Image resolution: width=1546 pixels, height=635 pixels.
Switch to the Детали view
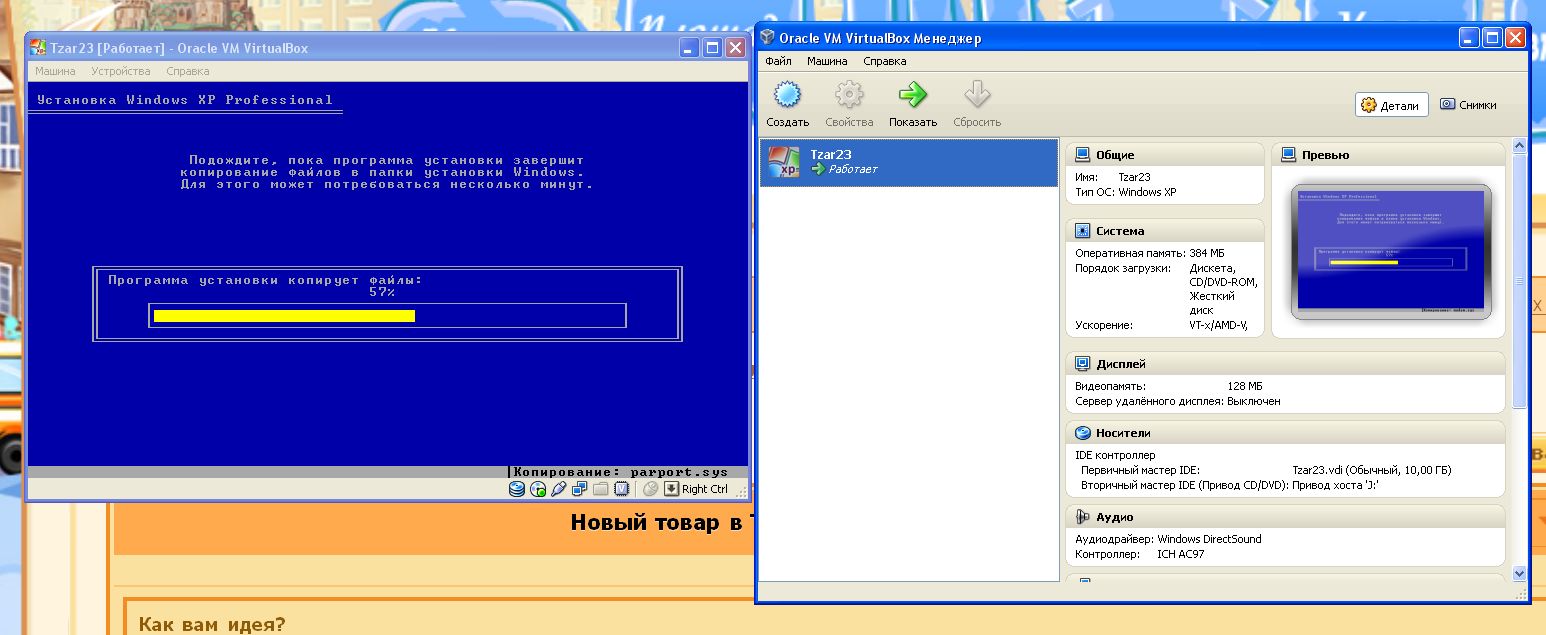pos(1391,105)
